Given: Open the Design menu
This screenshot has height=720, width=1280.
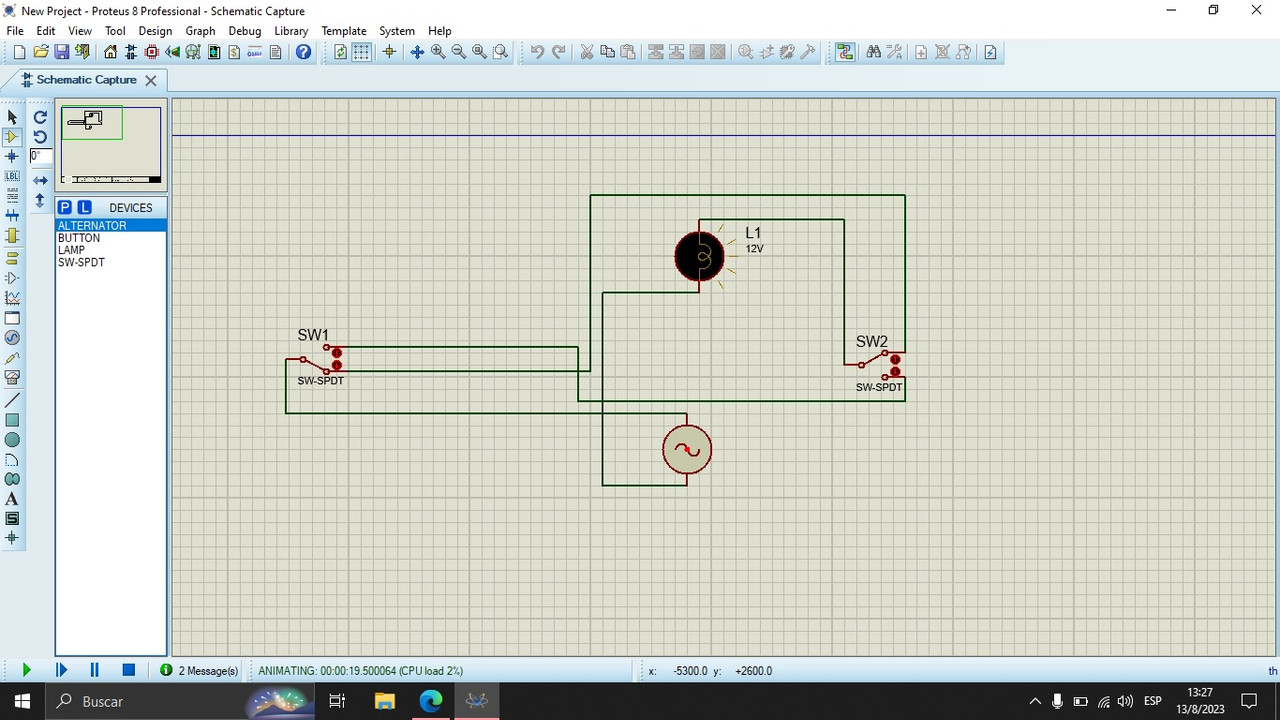Looking at the screenshot, I should coord(155,31).
